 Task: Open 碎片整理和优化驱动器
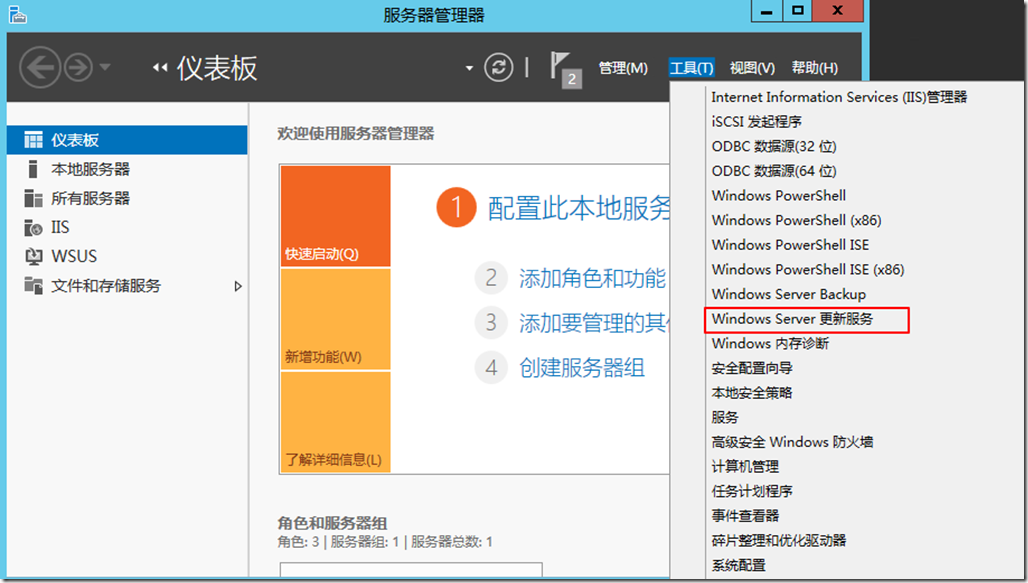pyautogui.click(x=779, y=540)
